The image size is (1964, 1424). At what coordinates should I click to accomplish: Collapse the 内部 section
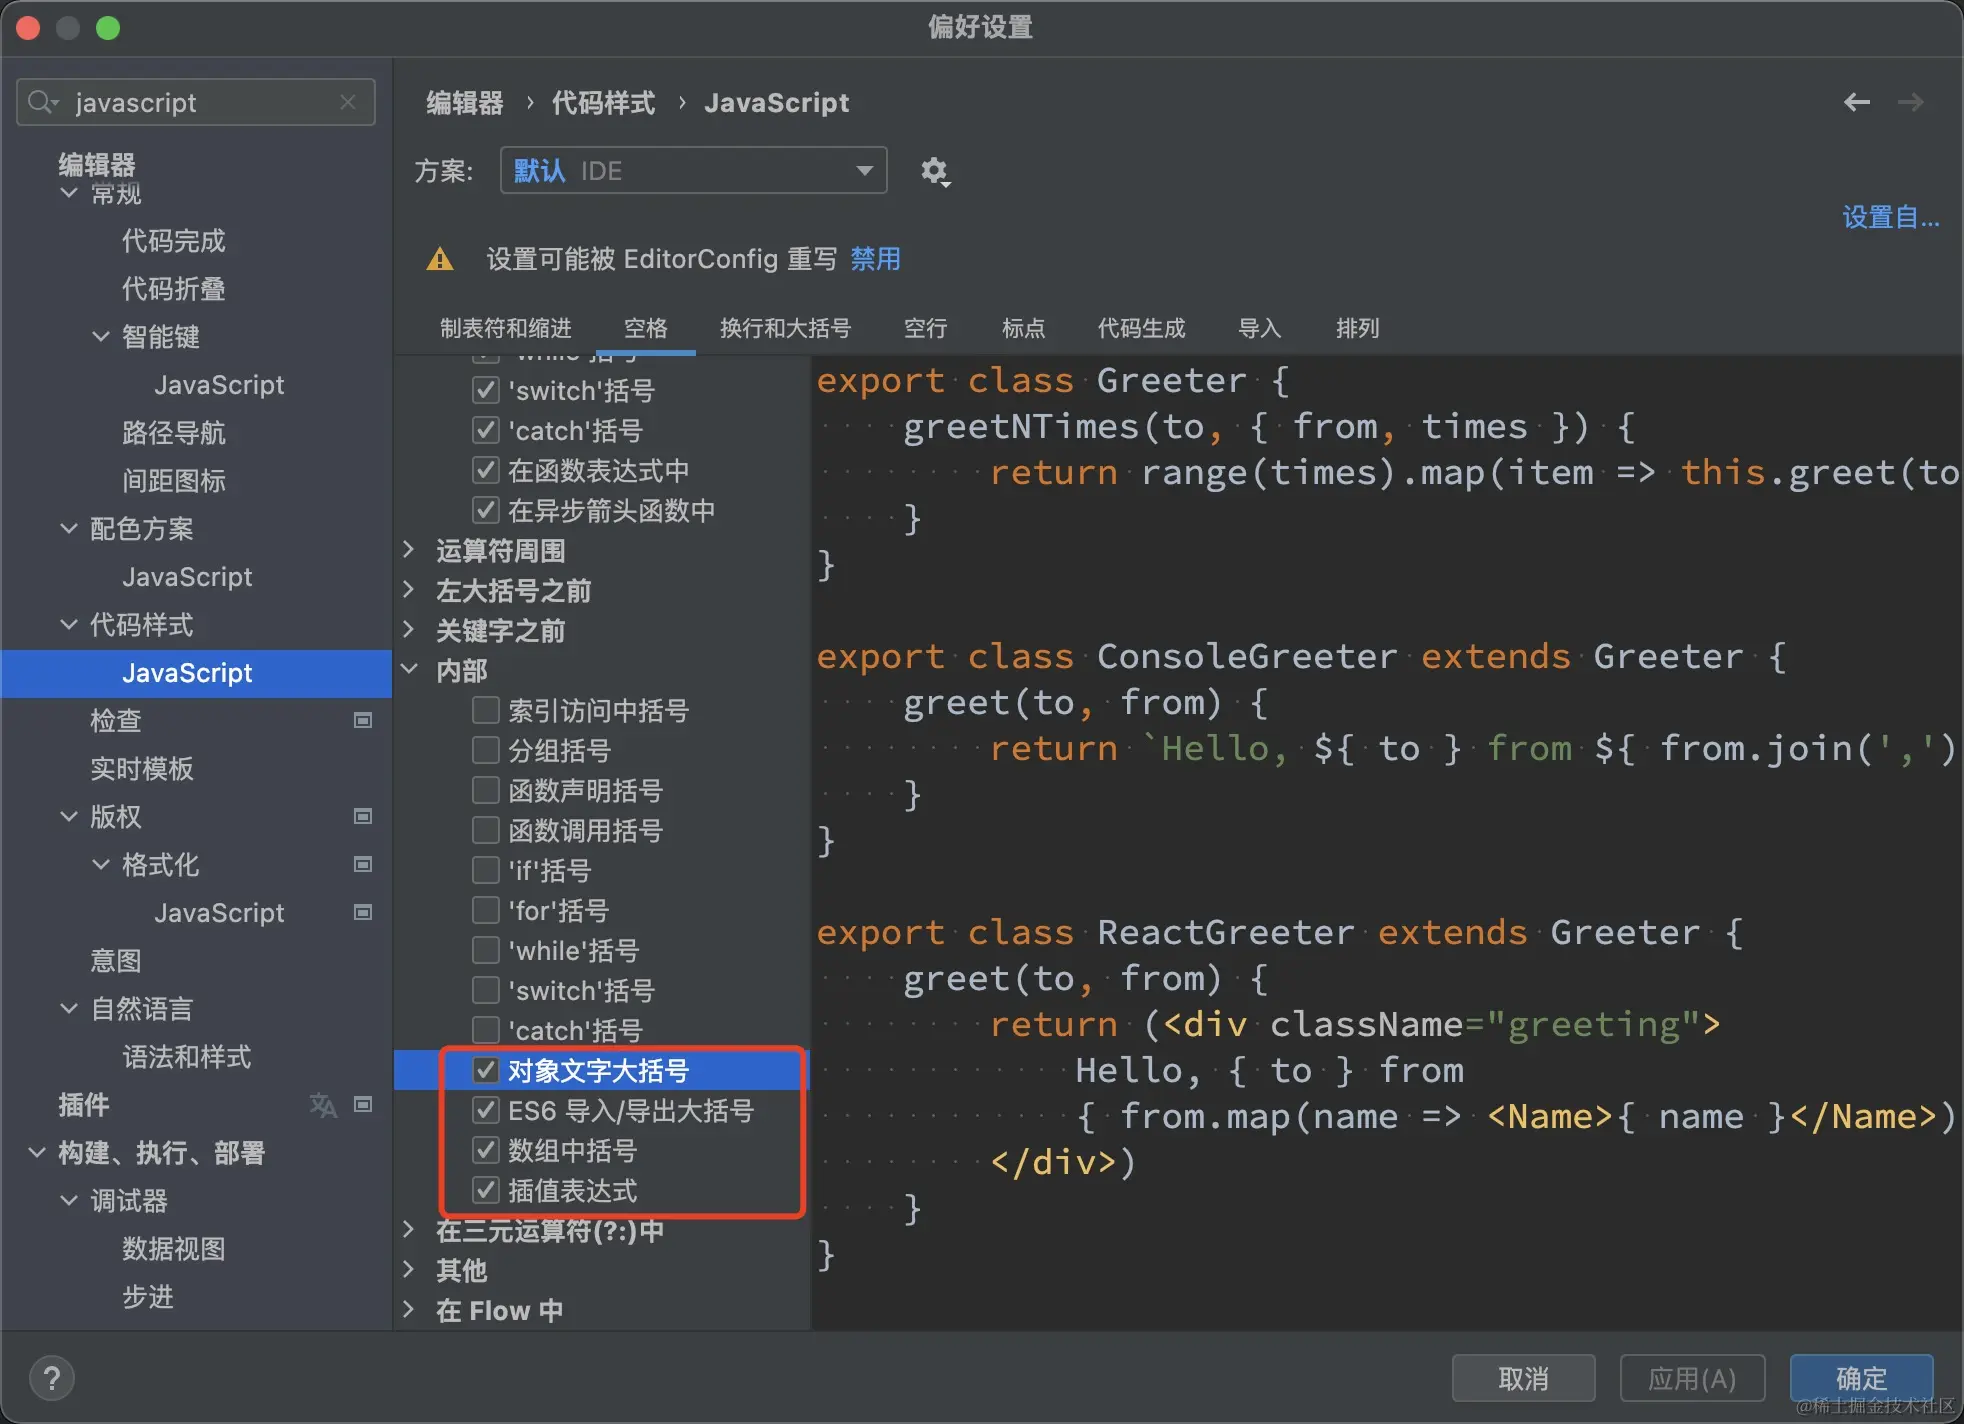[x=409, y=670]
